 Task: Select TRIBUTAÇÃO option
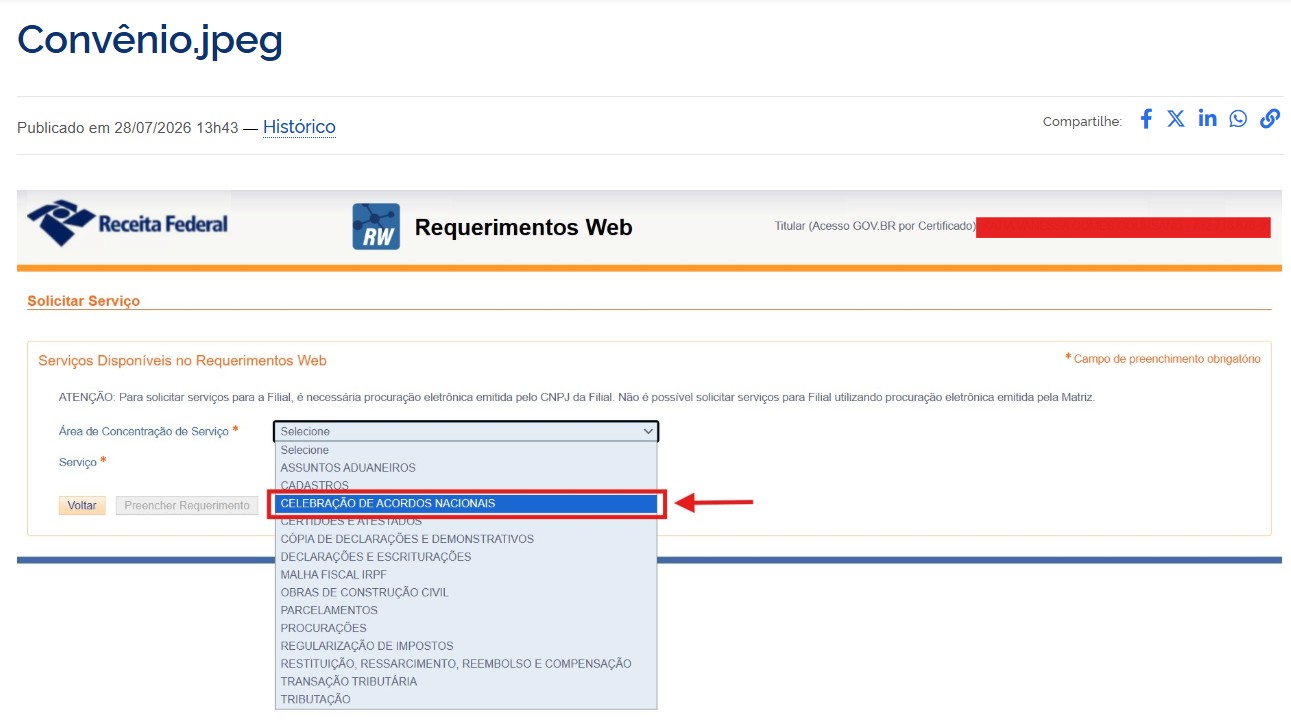[x=466, y=699]
